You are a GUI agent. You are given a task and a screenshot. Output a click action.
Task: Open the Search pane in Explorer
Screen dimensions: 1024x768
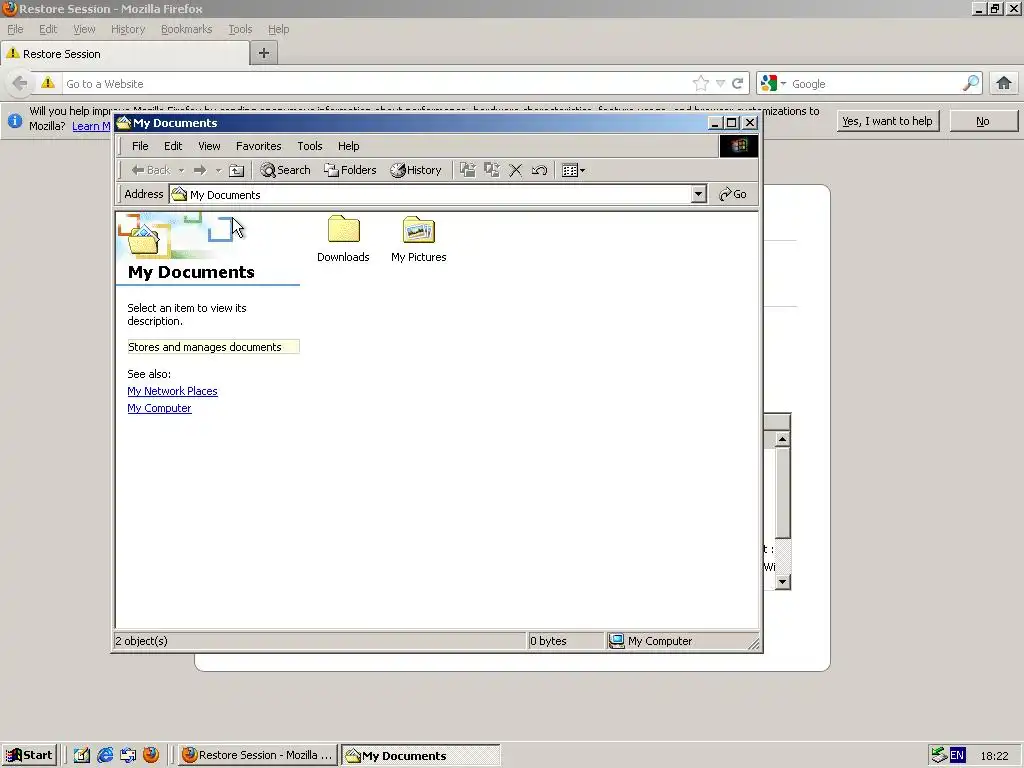tap(285, 170)
